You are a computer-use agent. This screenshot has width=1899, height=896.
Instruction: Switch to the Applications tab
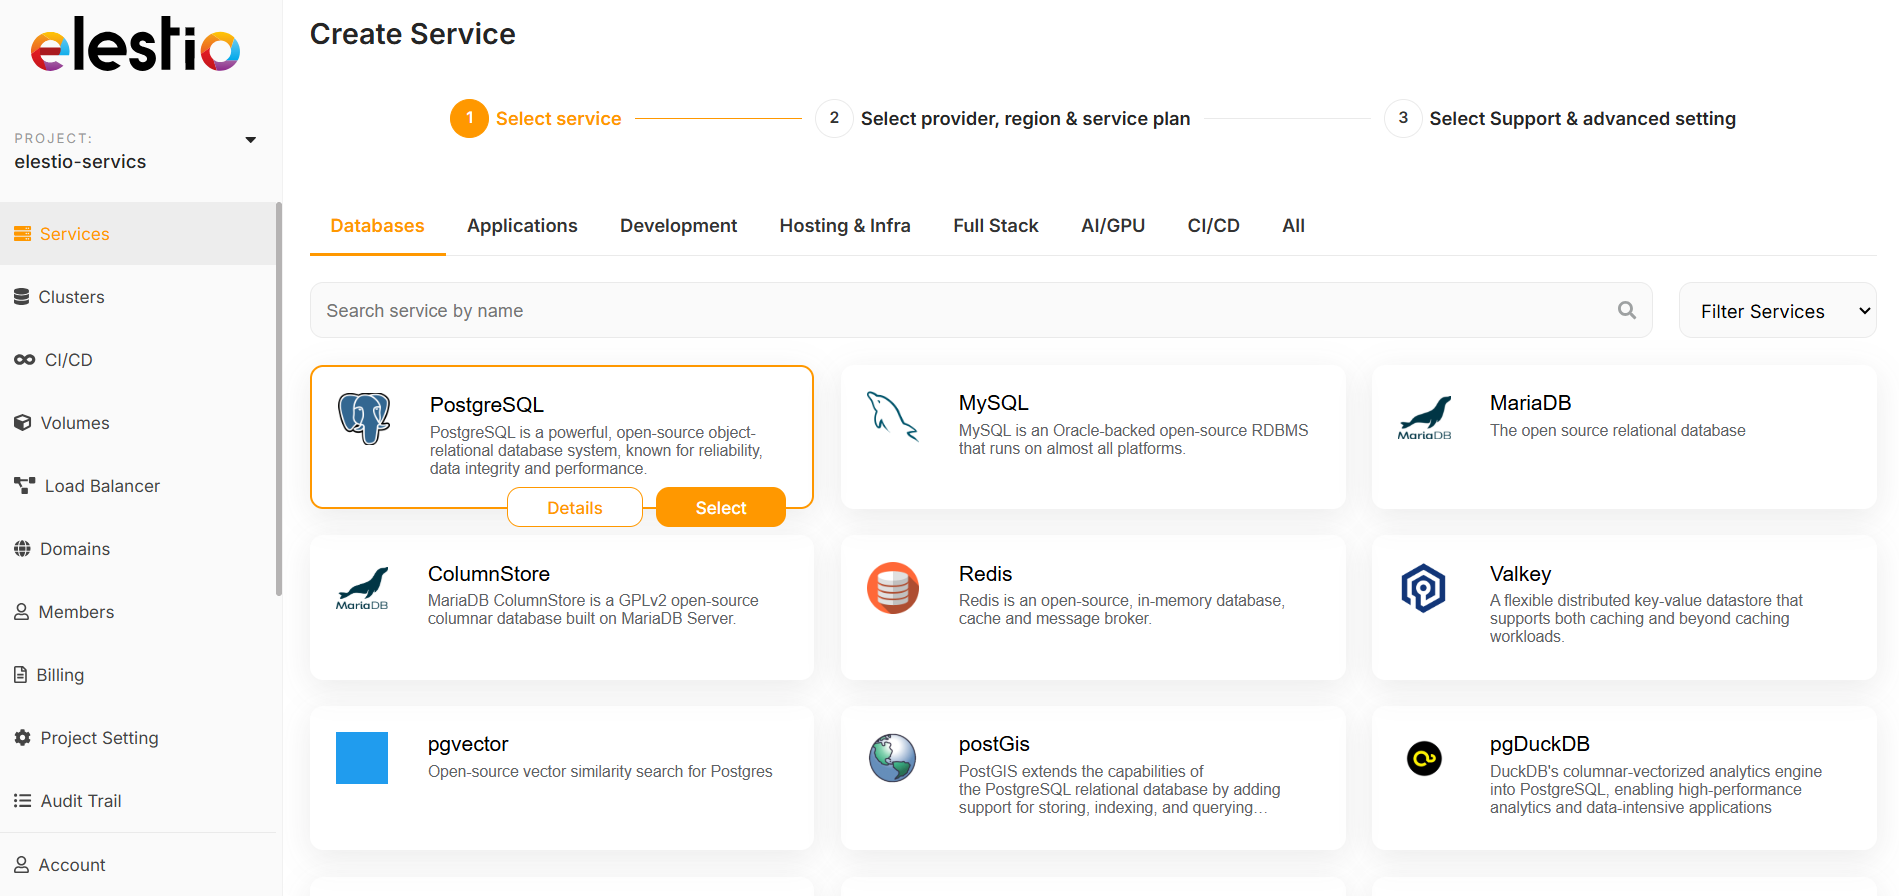522,226
